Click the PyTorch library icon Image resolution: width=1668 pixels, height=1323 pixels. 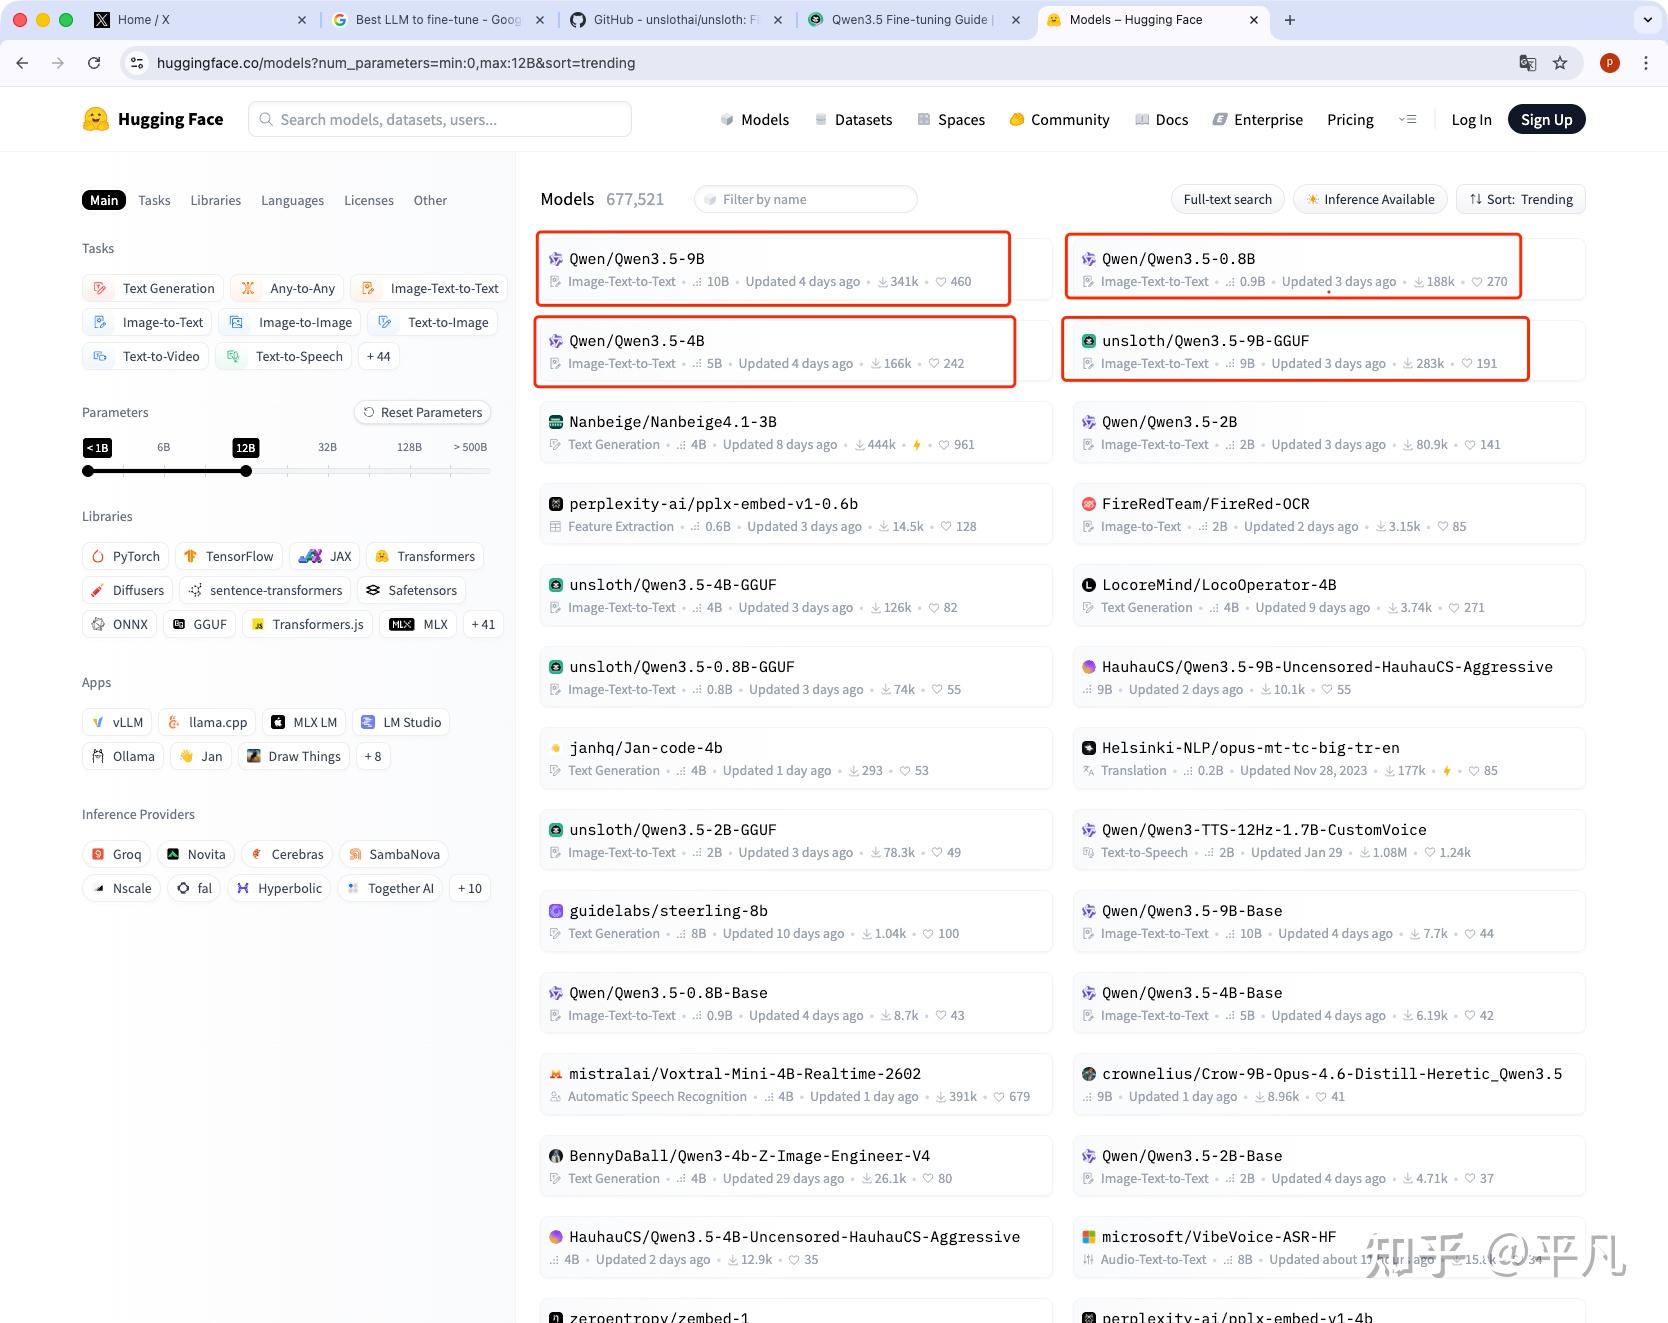tap(98, 556)
